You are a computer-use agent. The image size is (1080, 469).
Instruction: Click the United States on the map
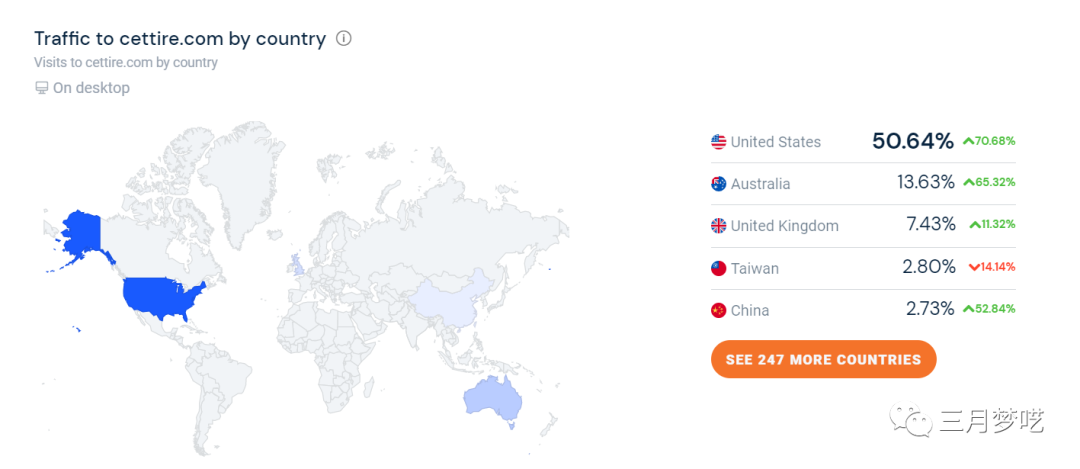click(162, 297)
